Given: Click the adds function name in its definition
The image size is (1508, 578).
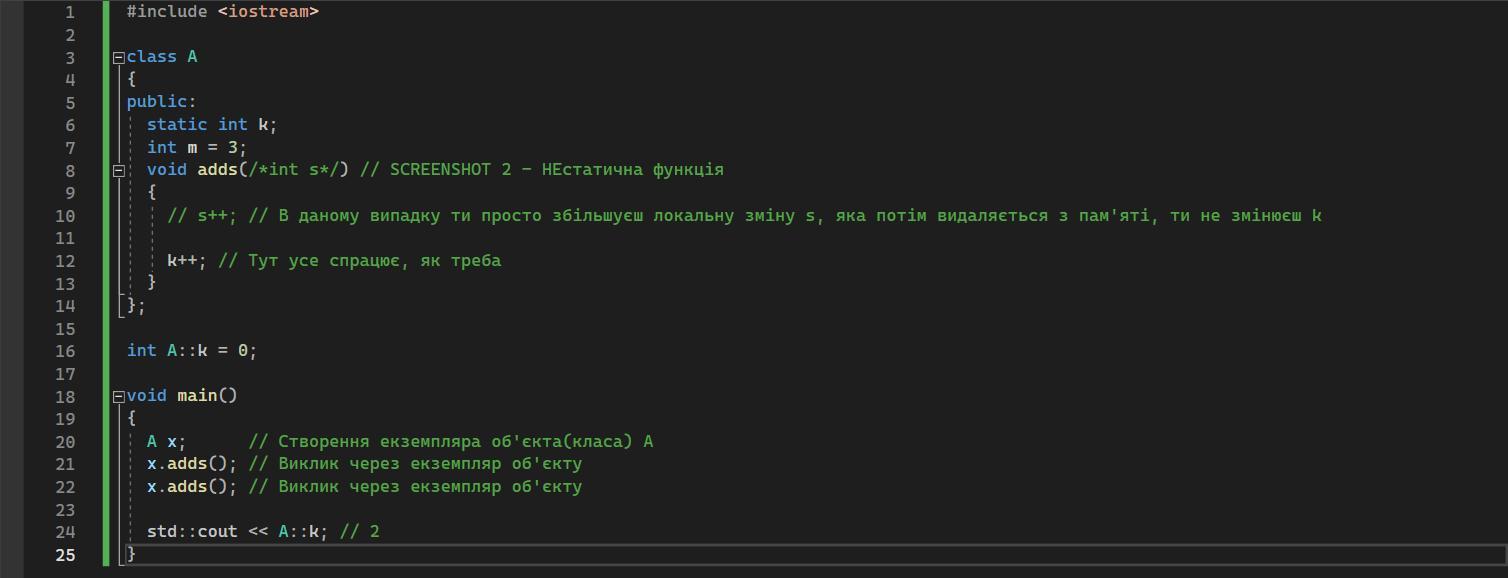Looking at the screenshot, I should (x=217, y=170).
